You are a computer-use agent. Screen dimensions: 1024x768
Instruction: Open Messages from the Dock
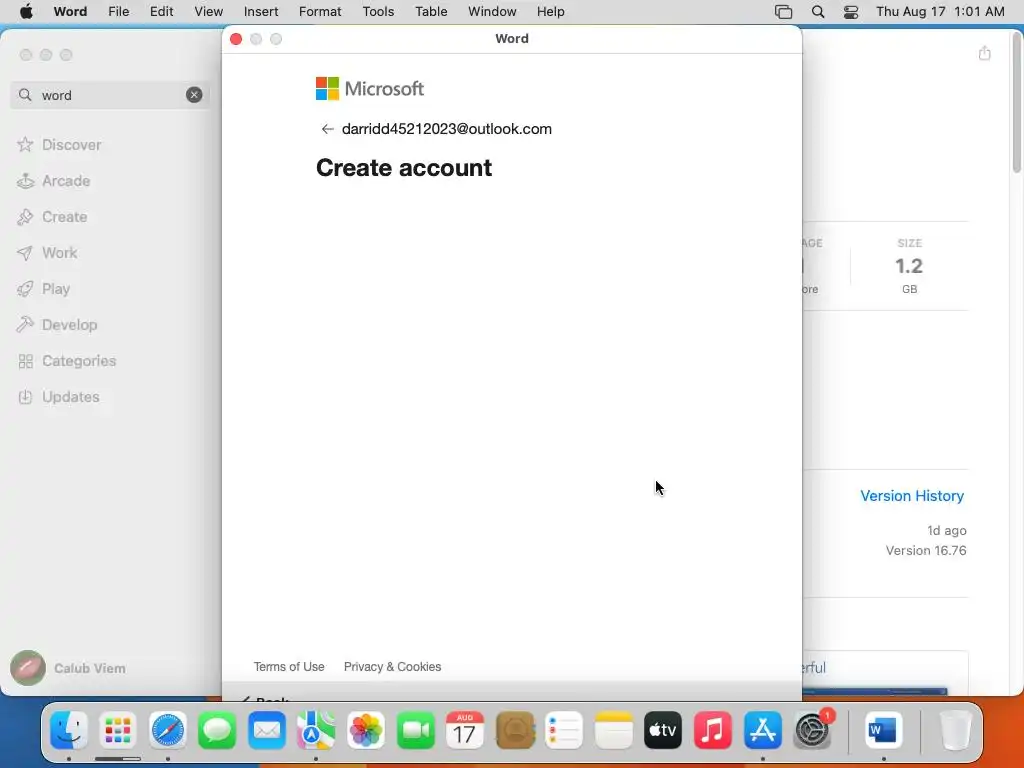tap(217, 730)
